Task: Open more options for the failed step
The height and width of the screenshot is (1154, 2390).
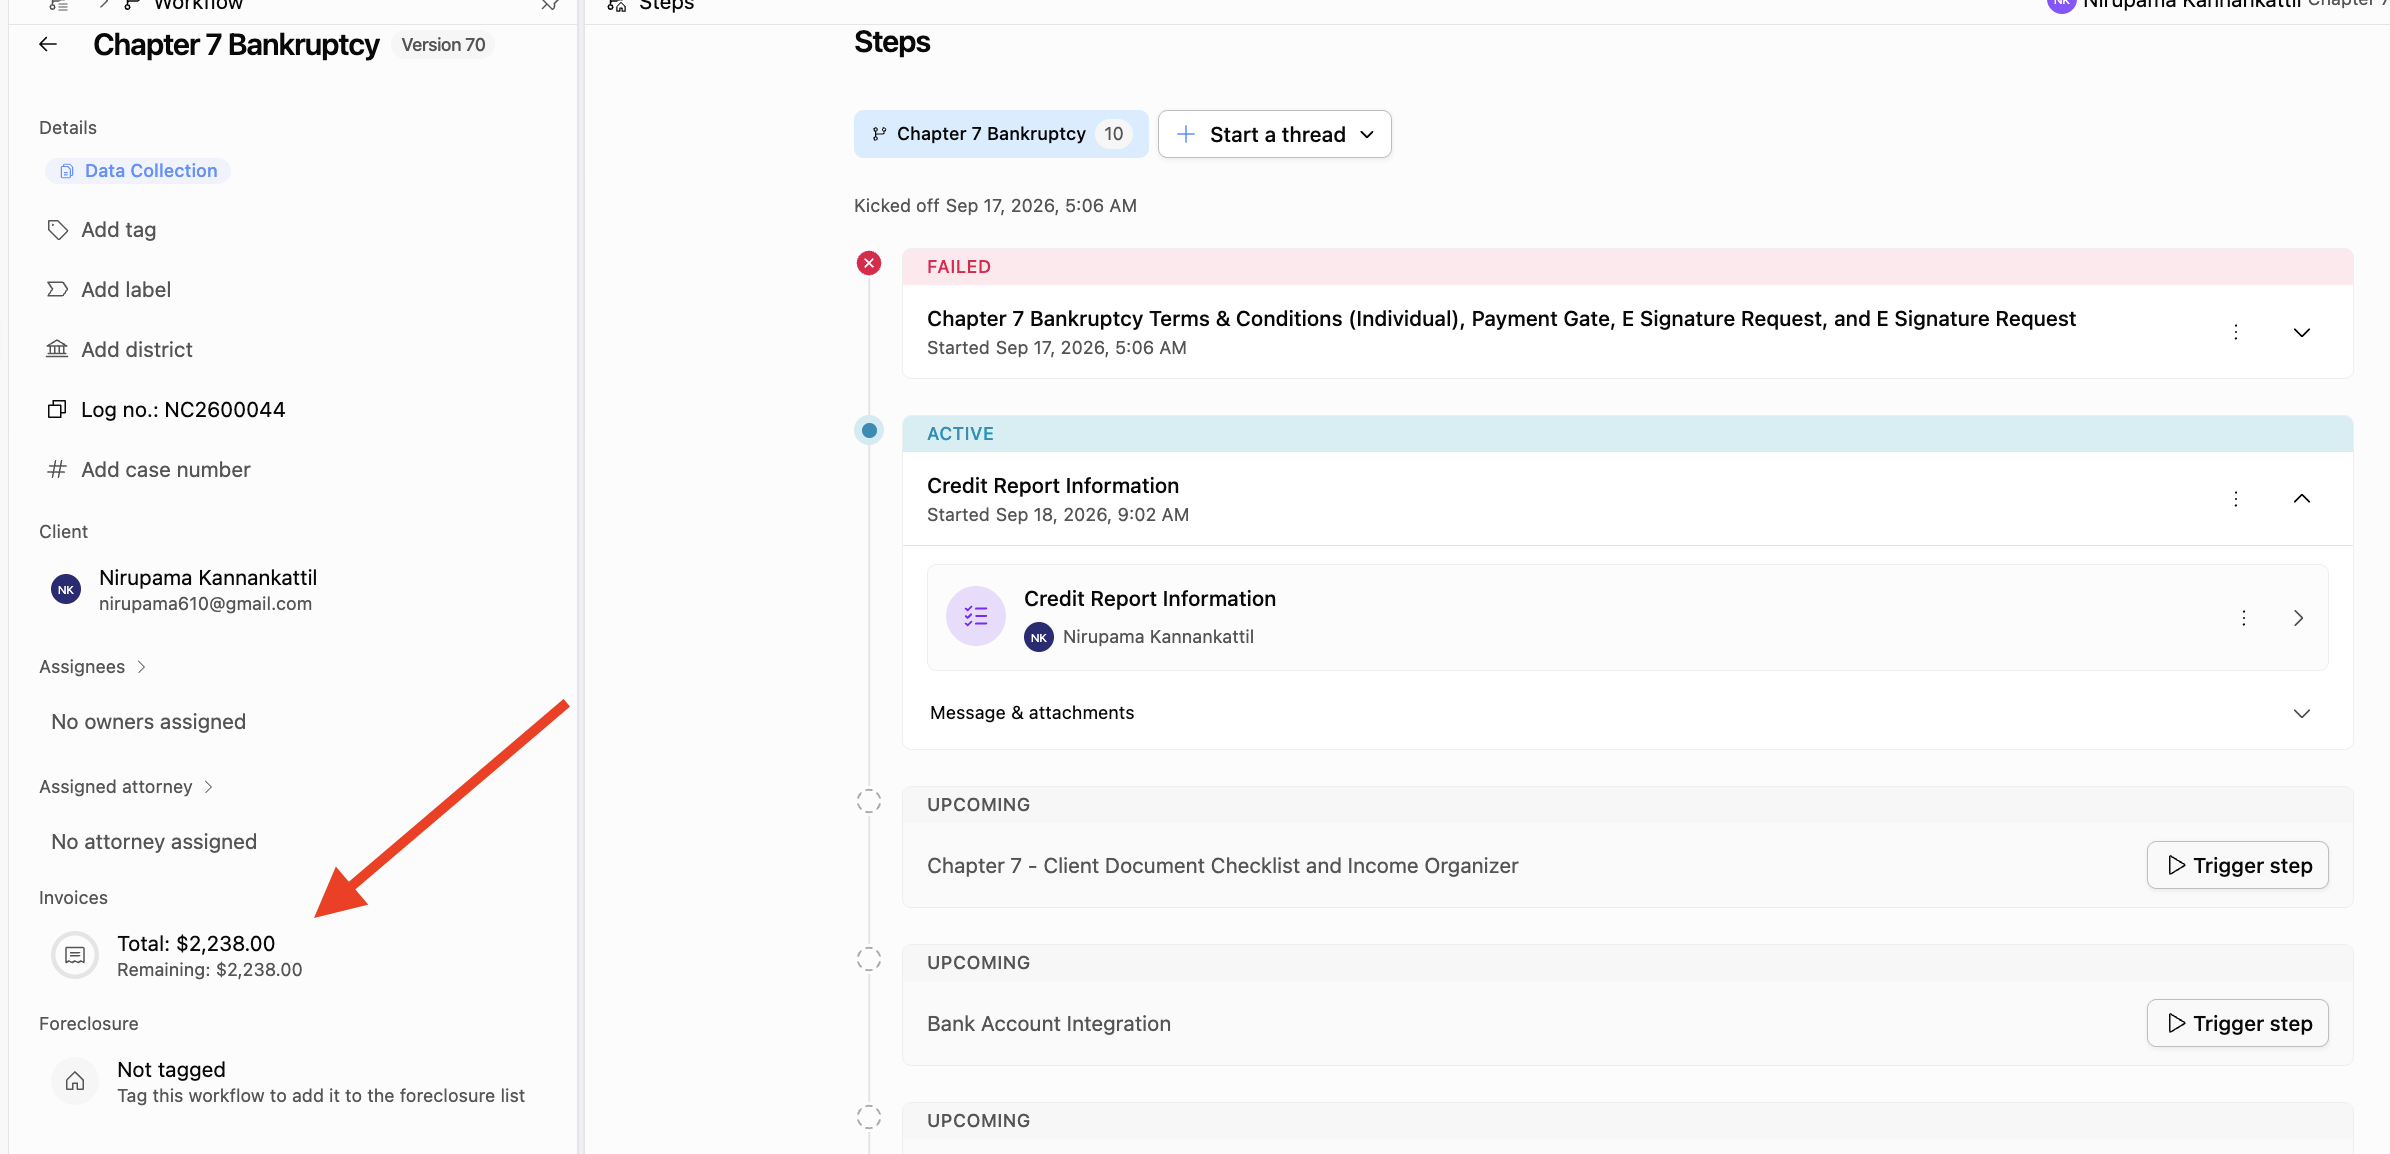Action: pos(2236,332)
